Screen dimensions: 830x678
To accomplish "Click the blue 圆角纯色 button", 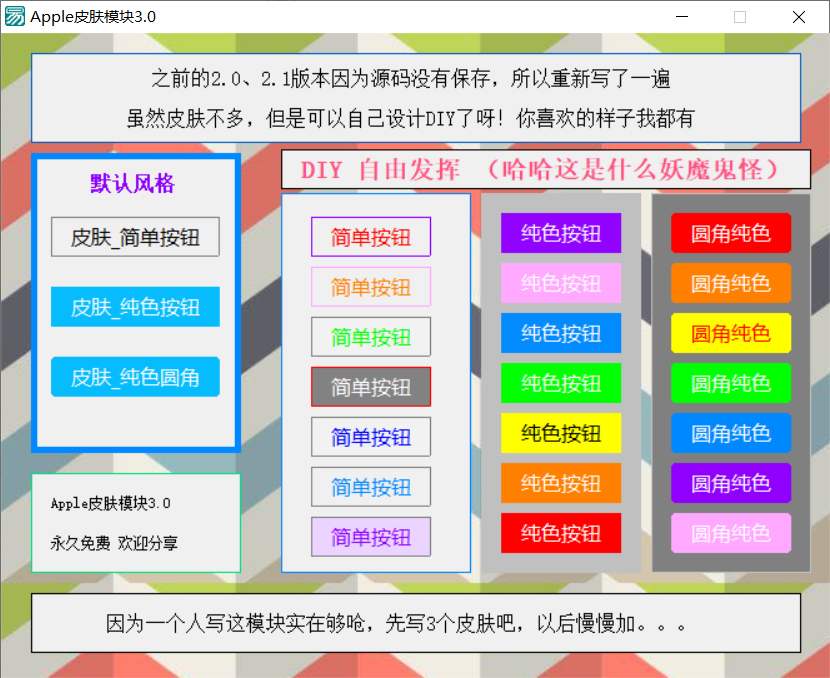I will 731,433.
